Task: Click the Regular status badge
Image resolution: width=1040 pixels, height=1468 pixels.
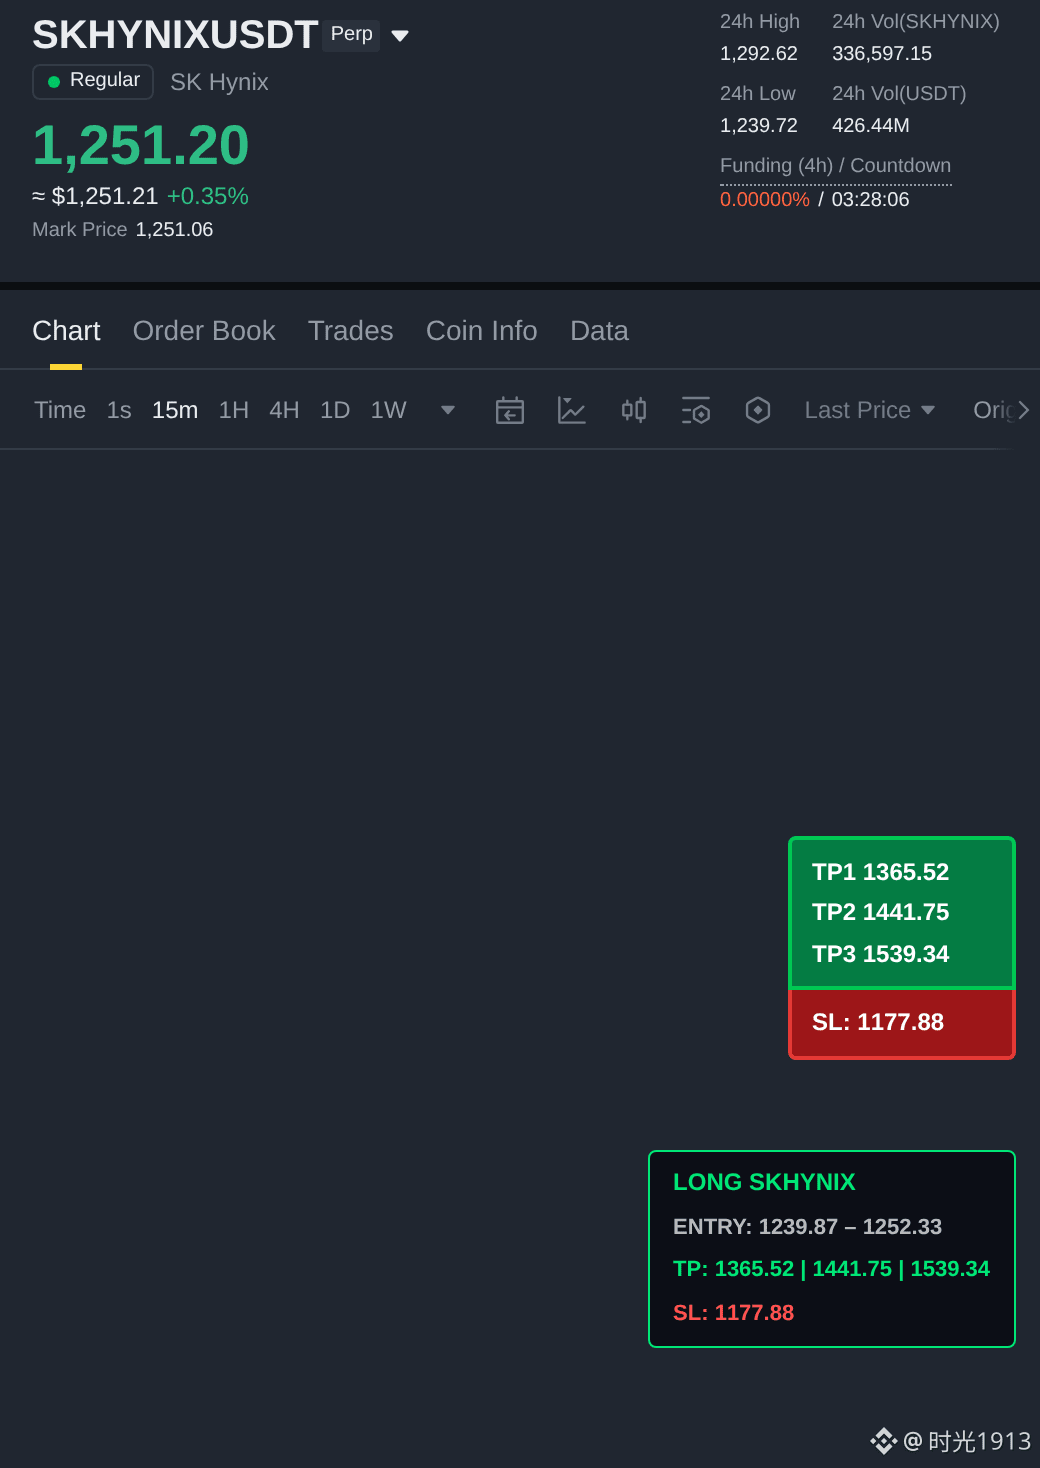Action: point(93,81)
